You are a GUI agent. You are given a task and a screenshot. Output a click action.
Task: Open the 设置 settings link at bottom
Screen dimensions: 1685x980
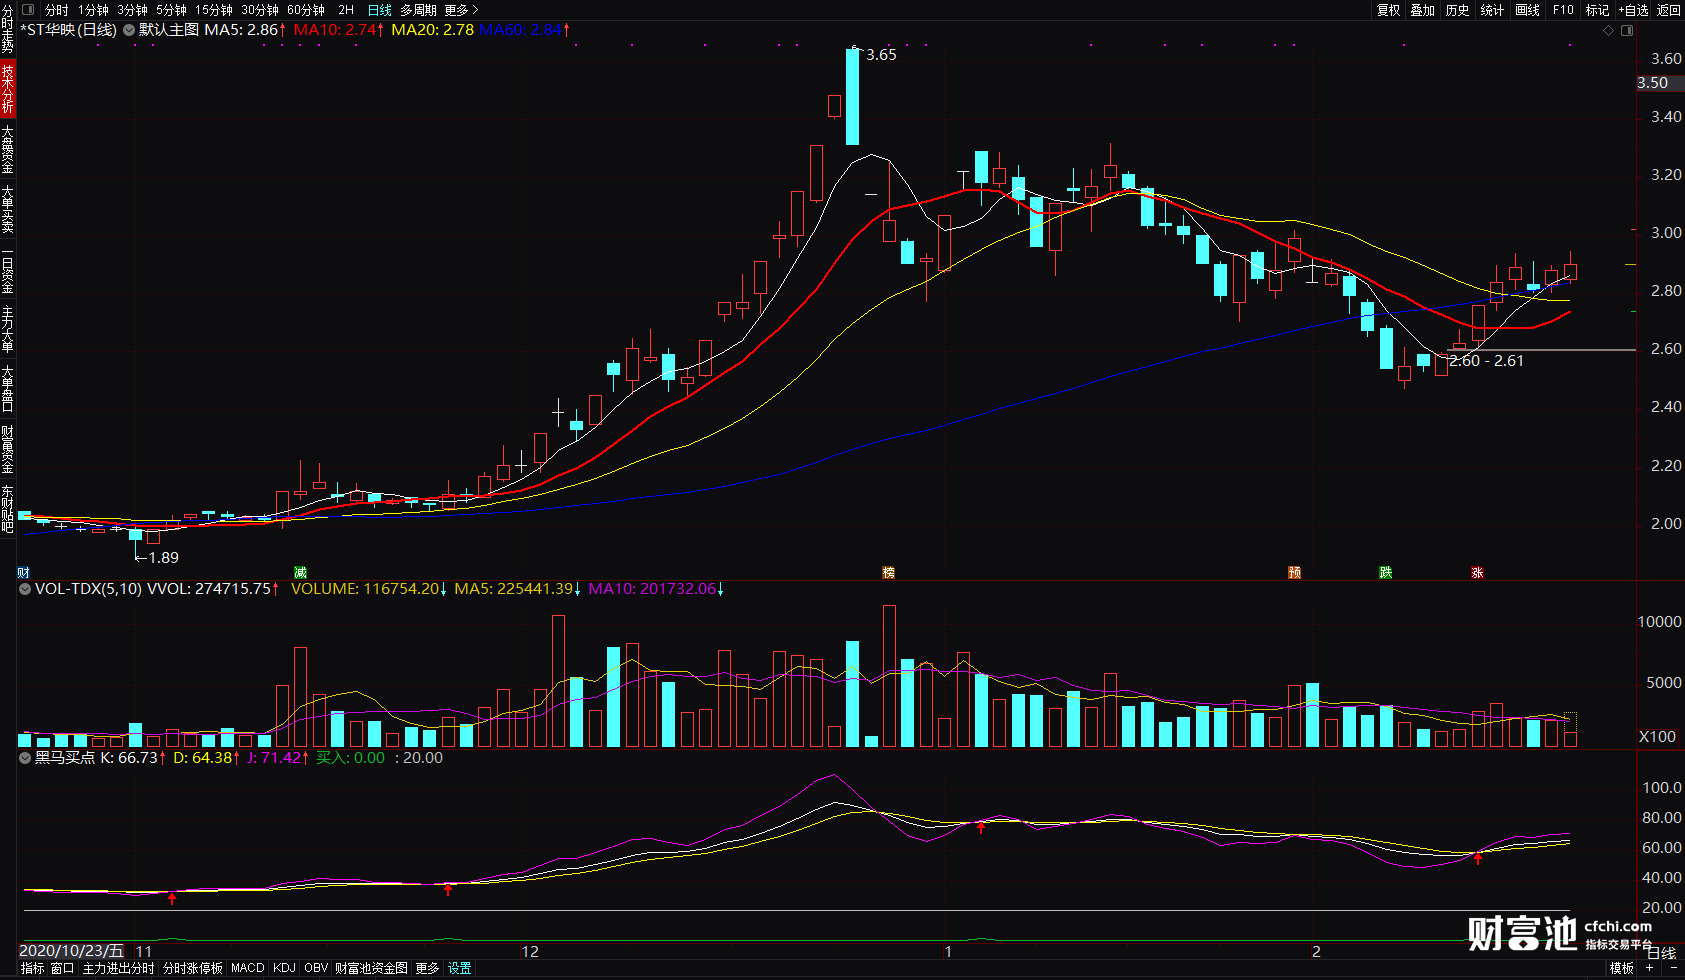(x=460, y=968)
